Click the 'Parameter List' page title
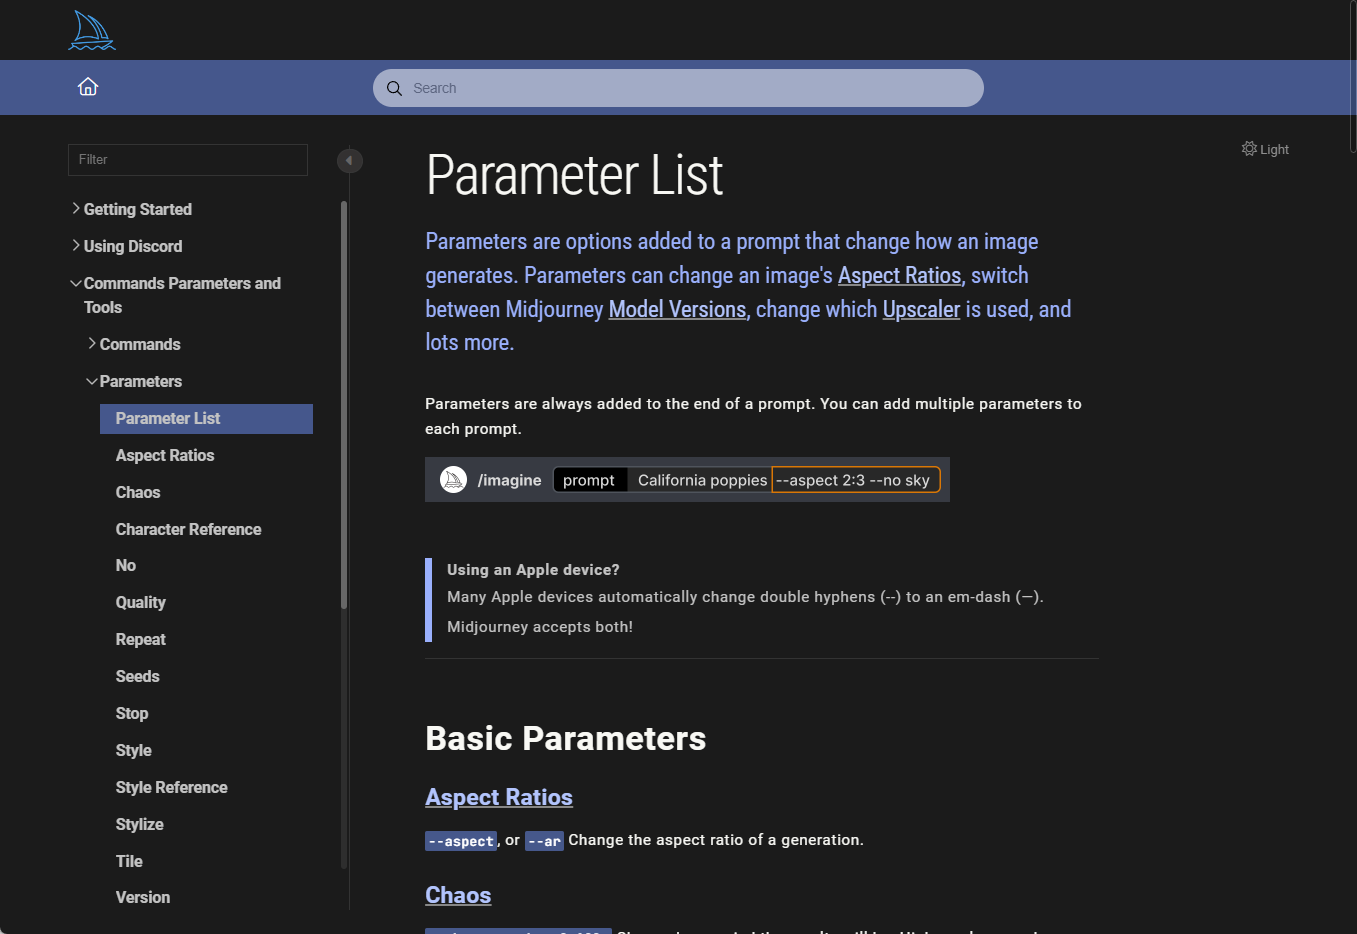 [574, 175]
